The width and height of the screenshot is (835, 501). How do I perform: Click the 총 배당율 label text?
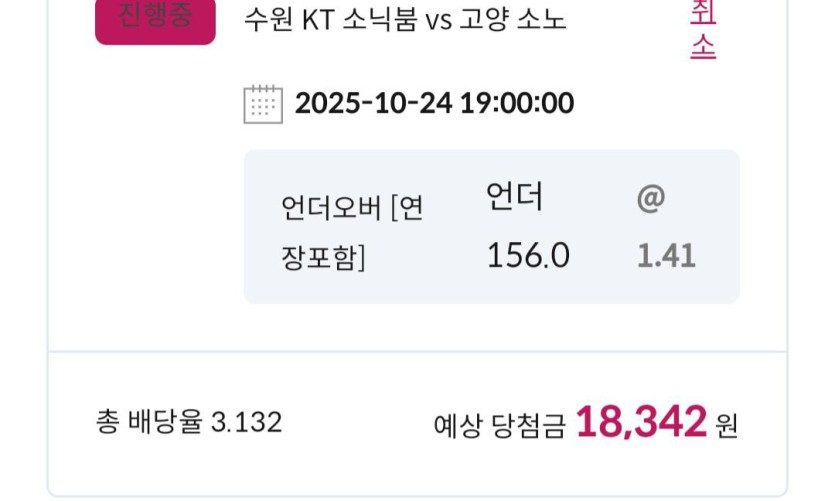pyautogui.click(x=149, y=422)
